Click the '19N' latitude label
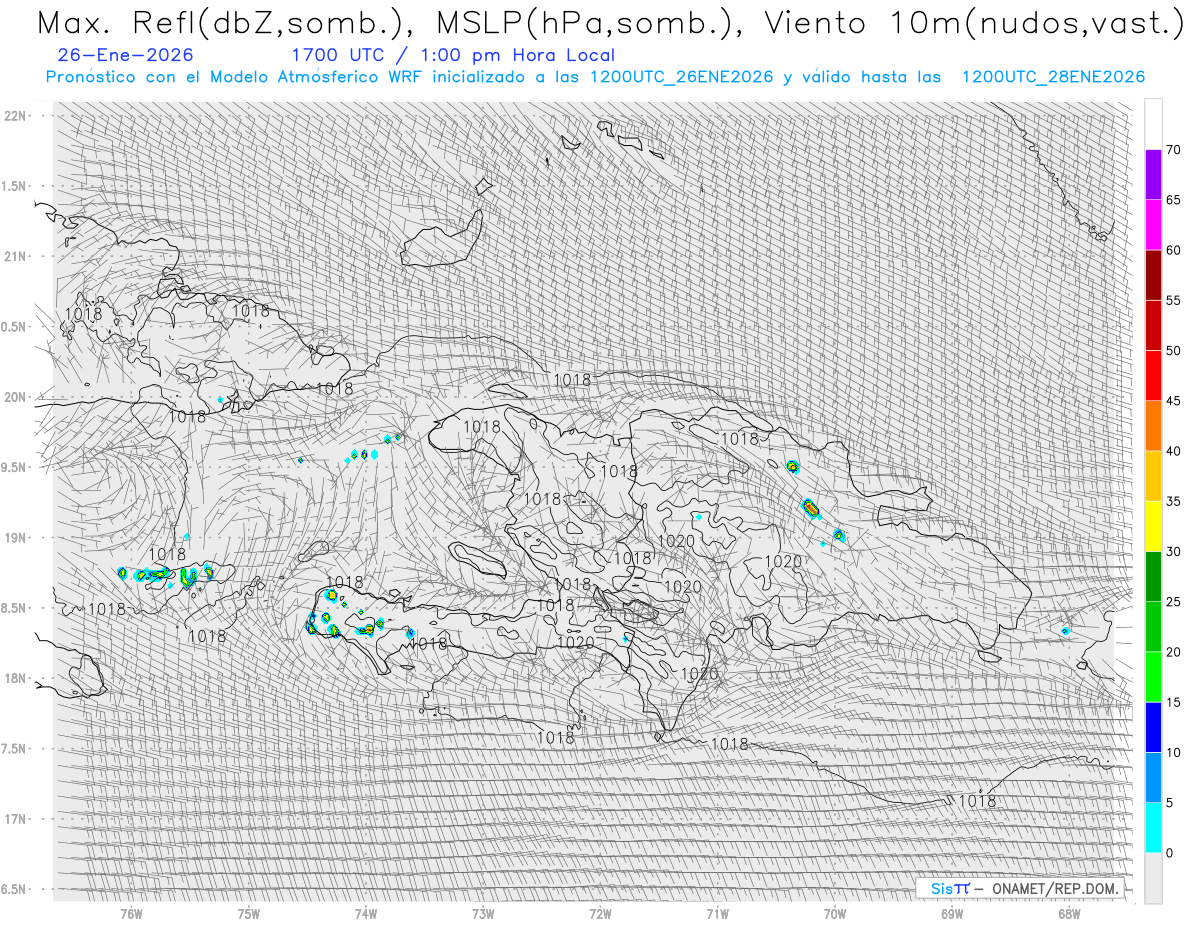Screen dimensions: 1200x927 (15, 537)
